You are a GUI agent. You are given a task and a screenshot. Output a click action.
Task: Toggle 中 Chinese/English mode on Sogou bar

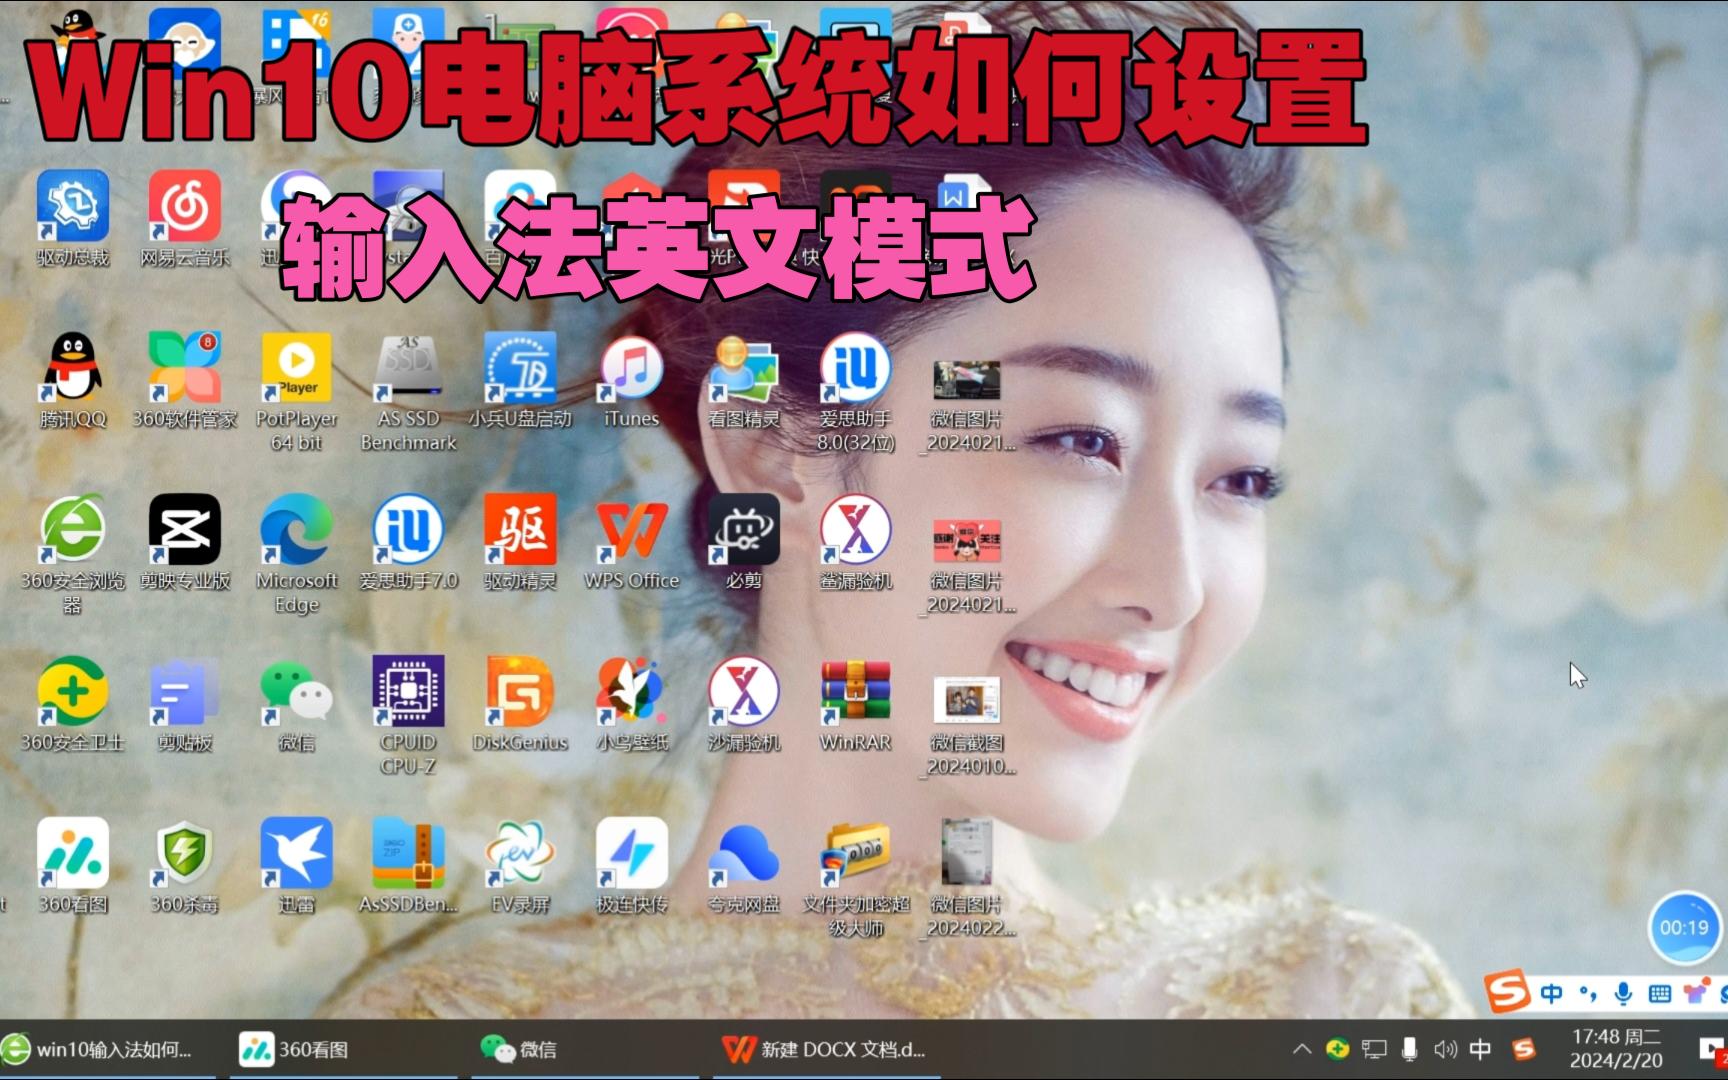pyautogui.click(x=1551, y=993)
